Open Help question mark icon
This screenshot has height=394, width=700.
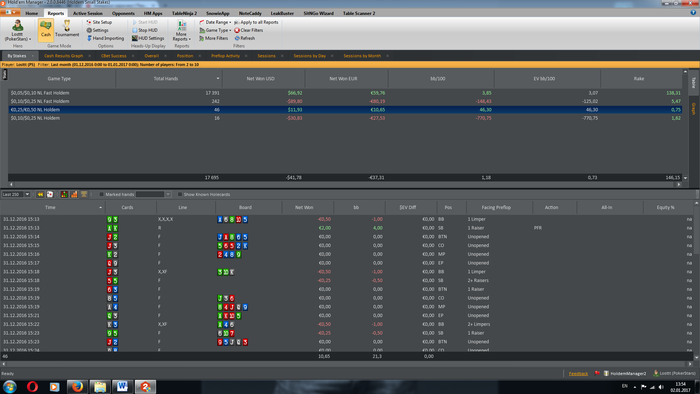(x=693, y=13)
